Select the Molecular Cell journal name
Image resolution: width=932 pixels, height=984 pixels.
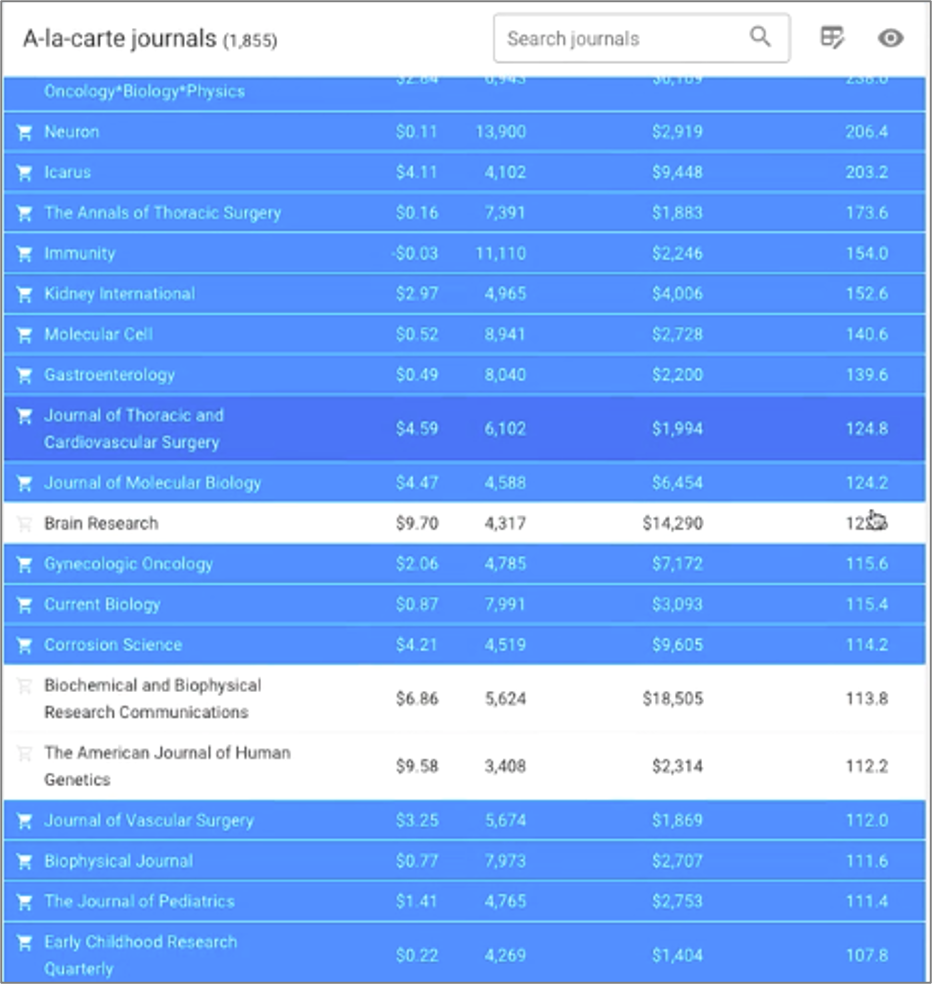click(x=99, y=334)
